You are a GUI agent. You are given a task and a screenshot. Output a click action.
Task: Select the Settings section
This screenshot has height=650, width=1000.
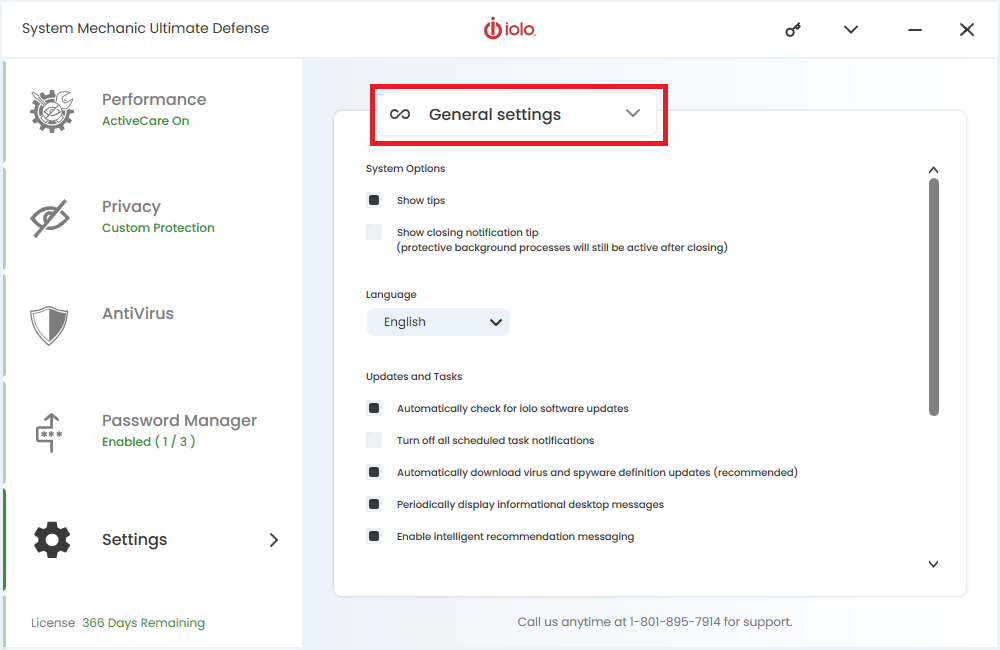click(x=153, y=540)
